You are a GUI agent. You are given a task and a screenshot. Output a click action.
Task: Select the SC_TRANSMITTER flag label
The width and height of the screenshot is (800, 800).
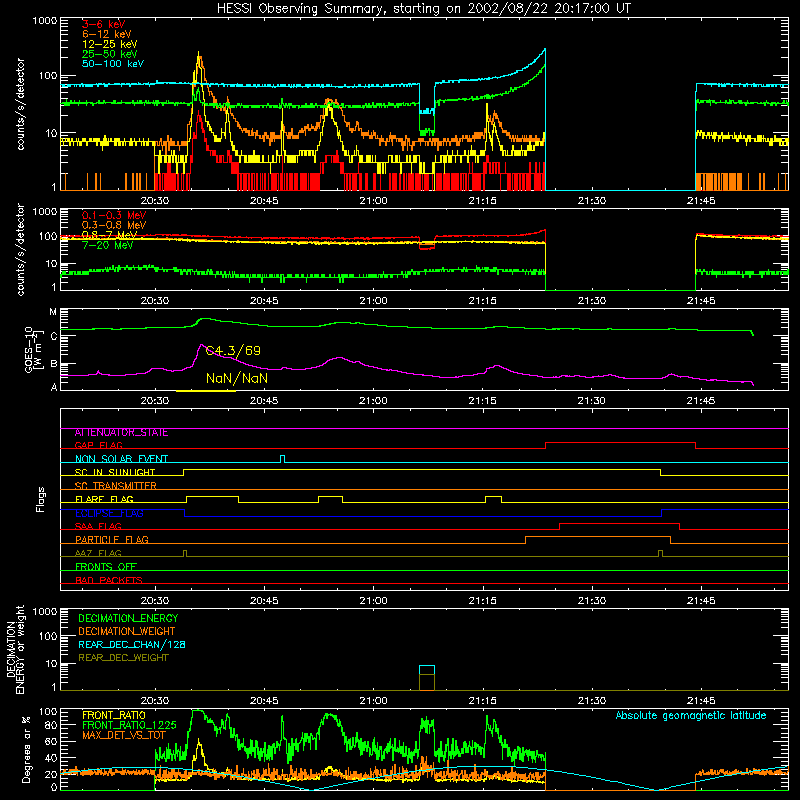[x=116, y=486]
